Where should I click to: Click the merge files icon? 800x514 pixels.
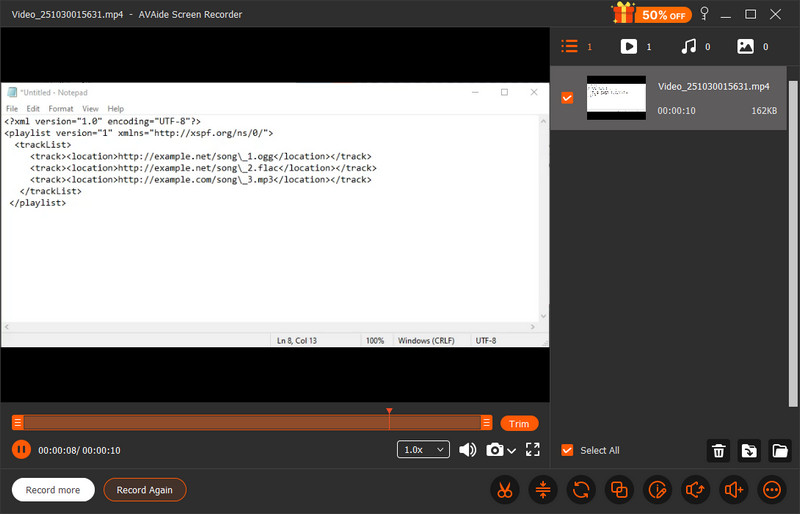[x=619, y=490]
